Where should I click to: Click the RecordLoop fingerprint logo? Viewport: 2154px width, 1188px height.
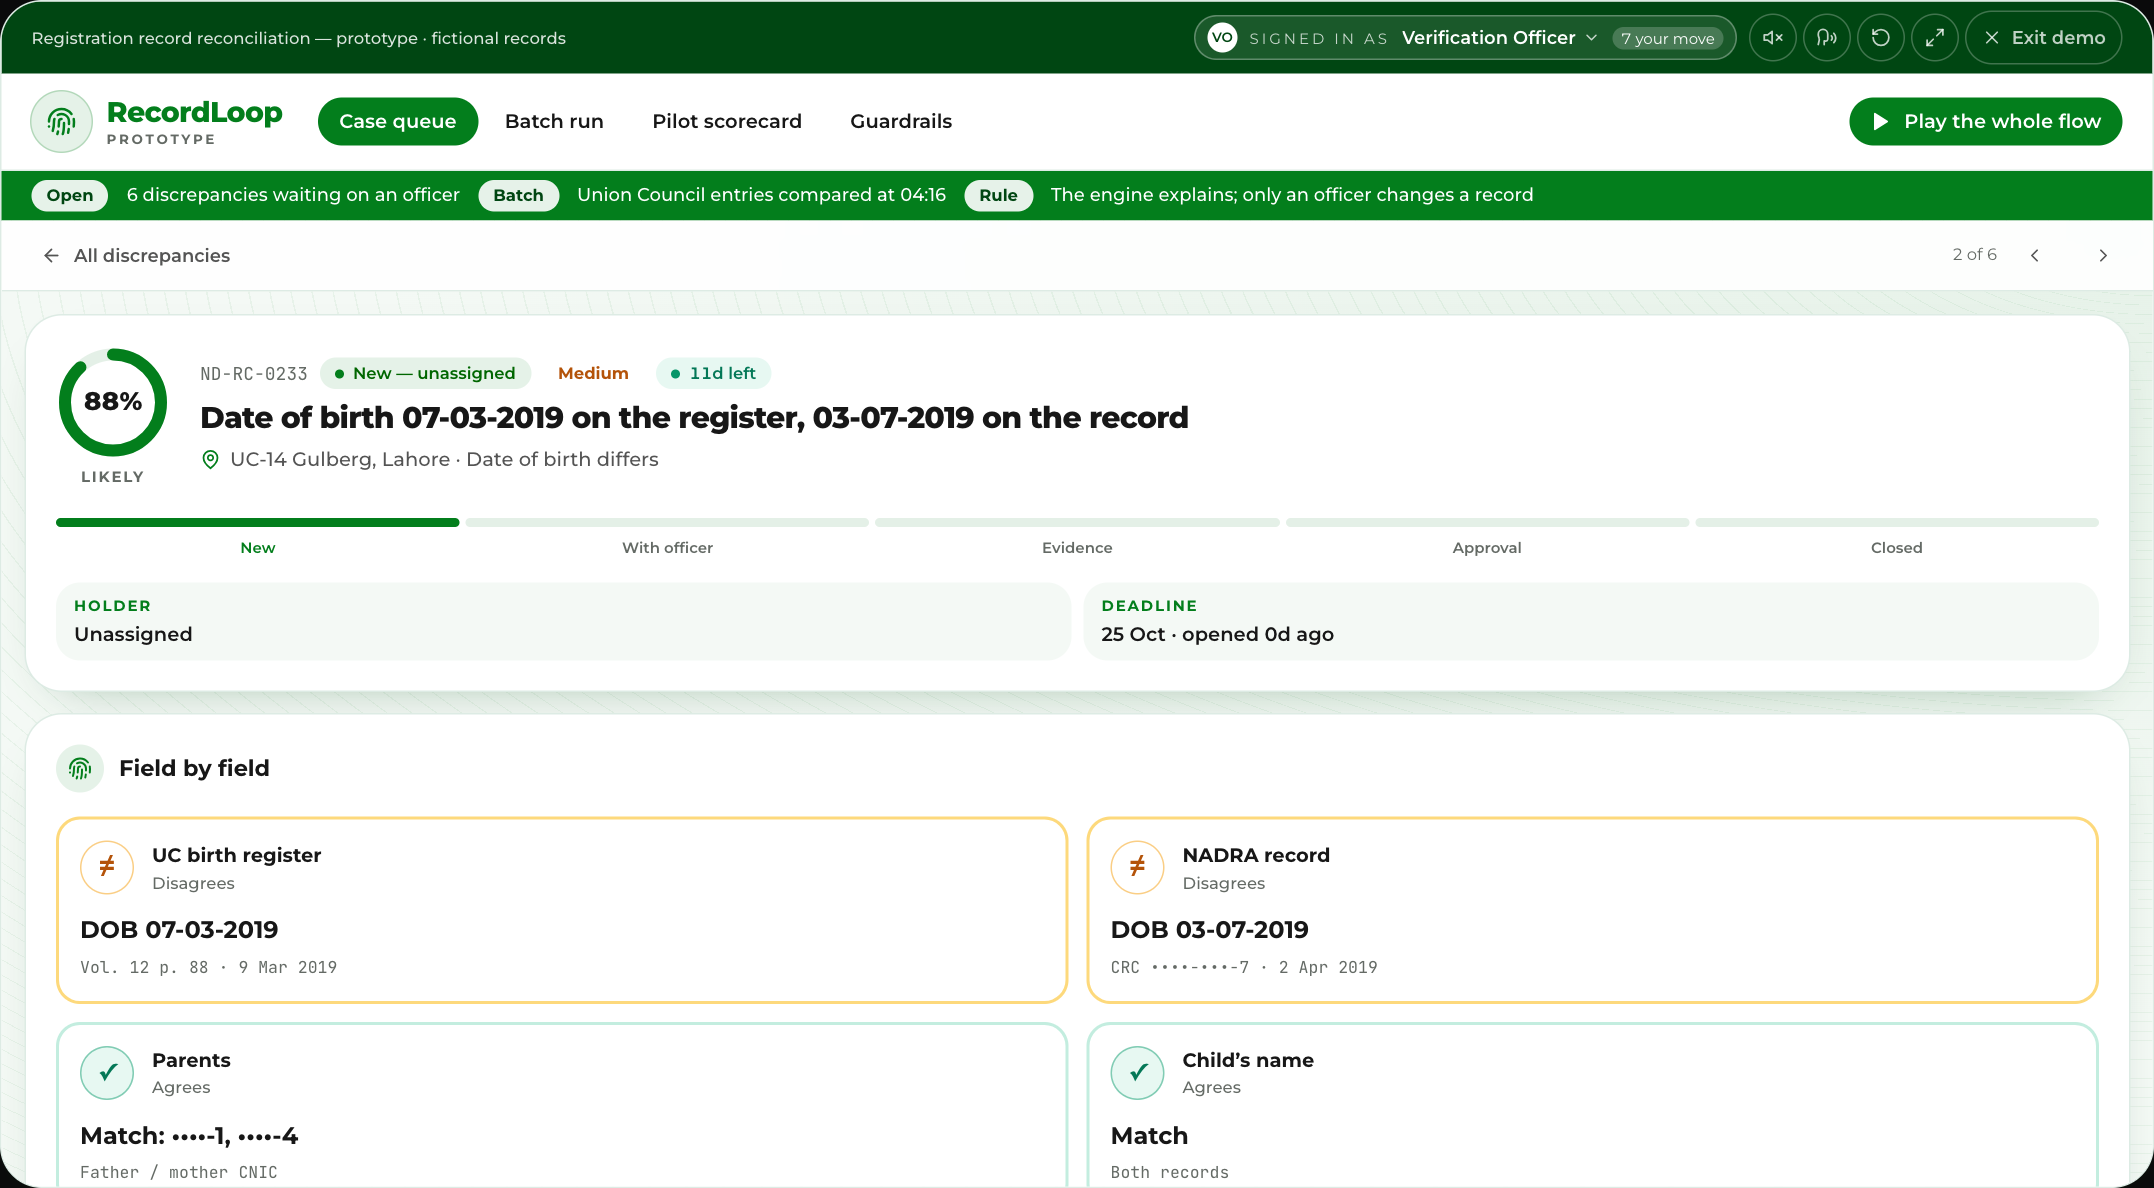coord(62,122)
